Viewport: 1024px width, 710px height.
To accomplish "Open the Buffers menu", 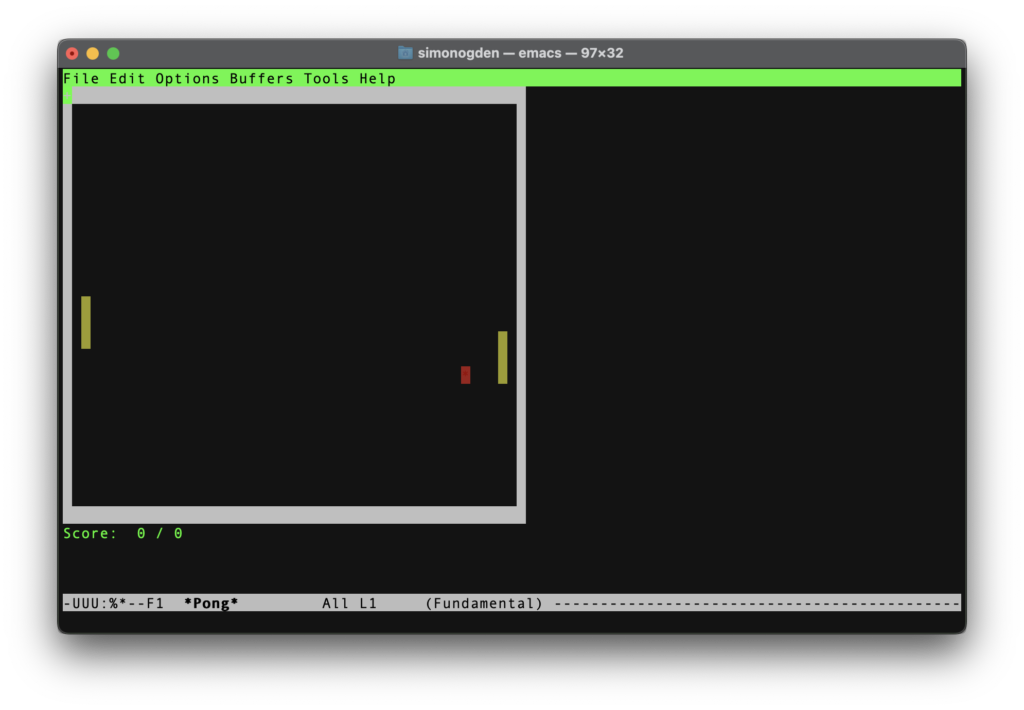I will 261,78.
